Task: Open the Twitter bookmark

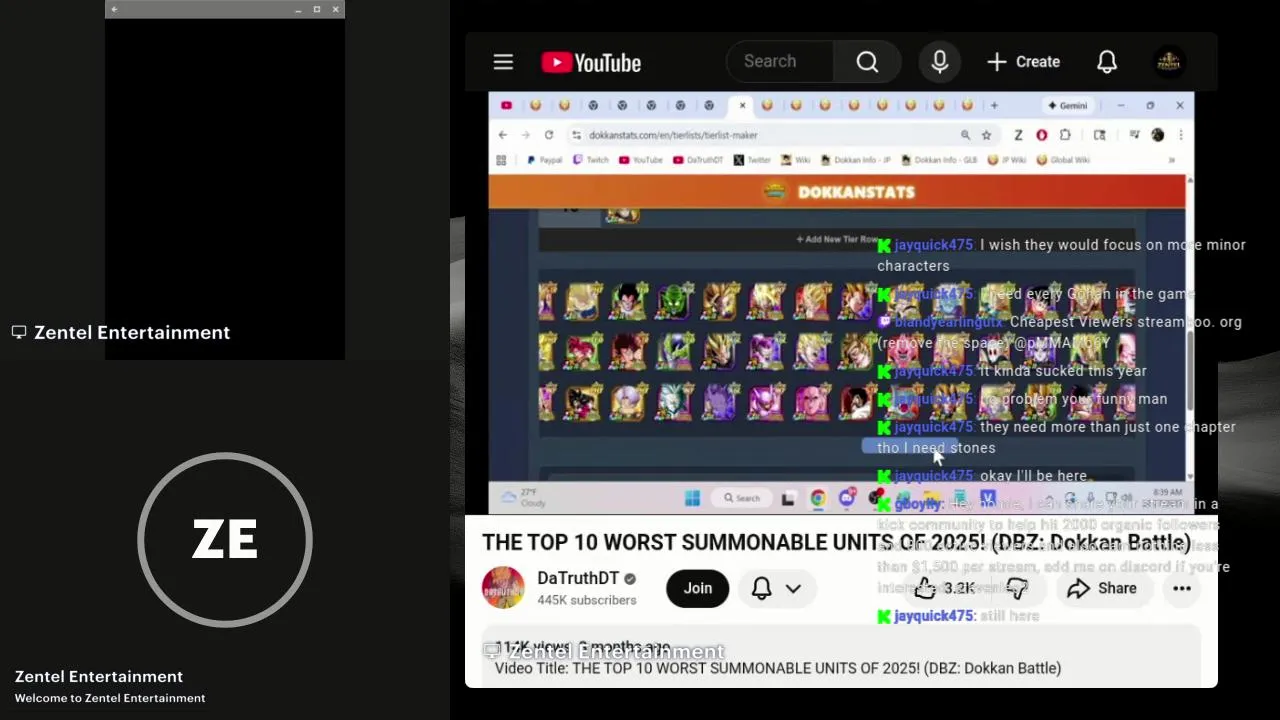Action: click(x=753, y=160)
